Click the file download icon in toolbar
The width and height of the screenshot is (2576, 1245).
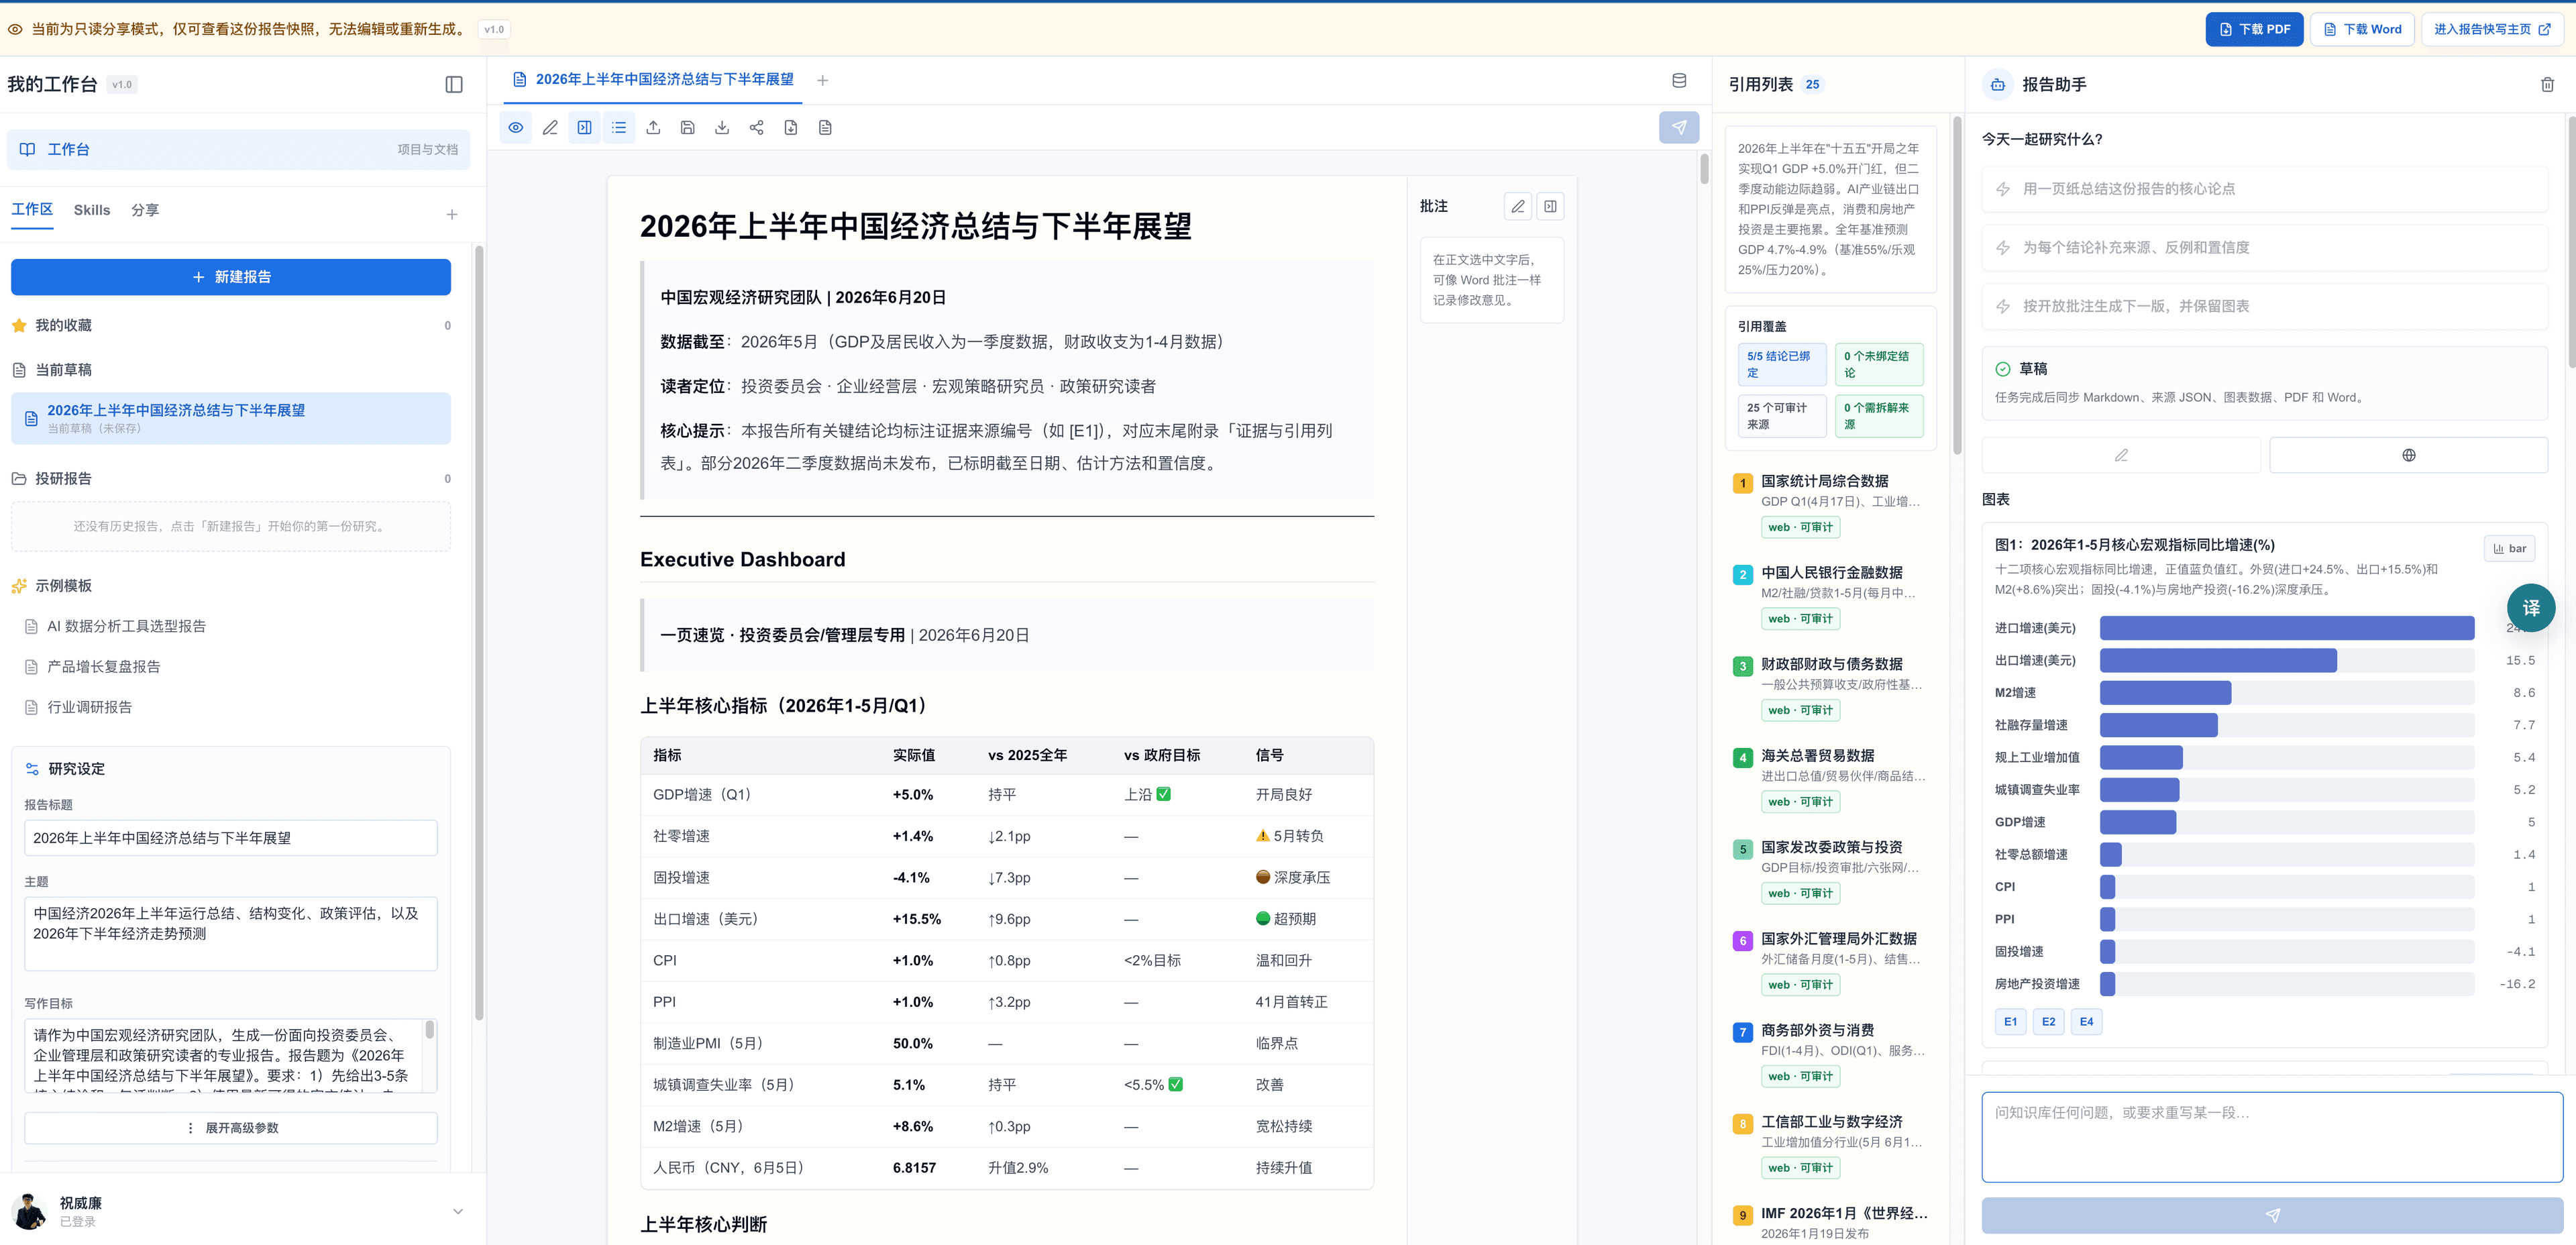(791, 127)
